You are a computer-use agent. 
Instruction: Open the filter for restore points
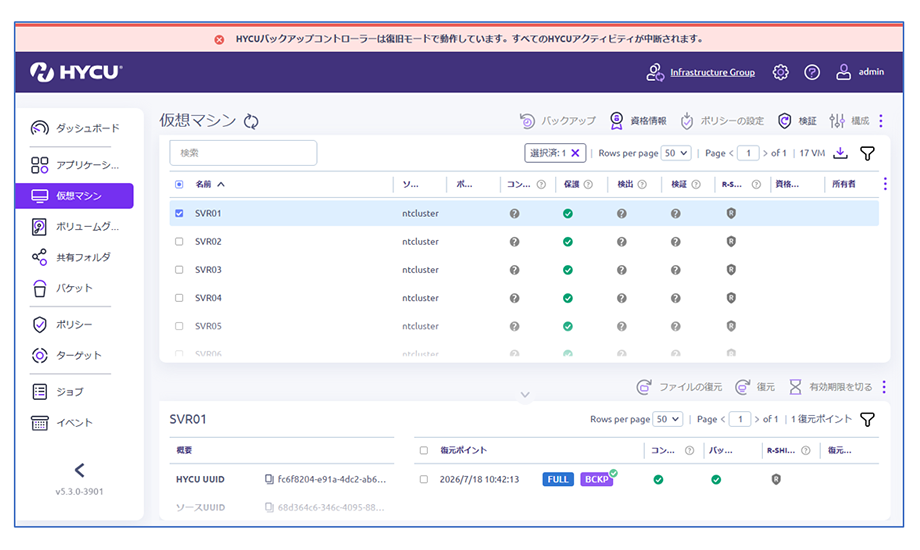coord(867,419)
